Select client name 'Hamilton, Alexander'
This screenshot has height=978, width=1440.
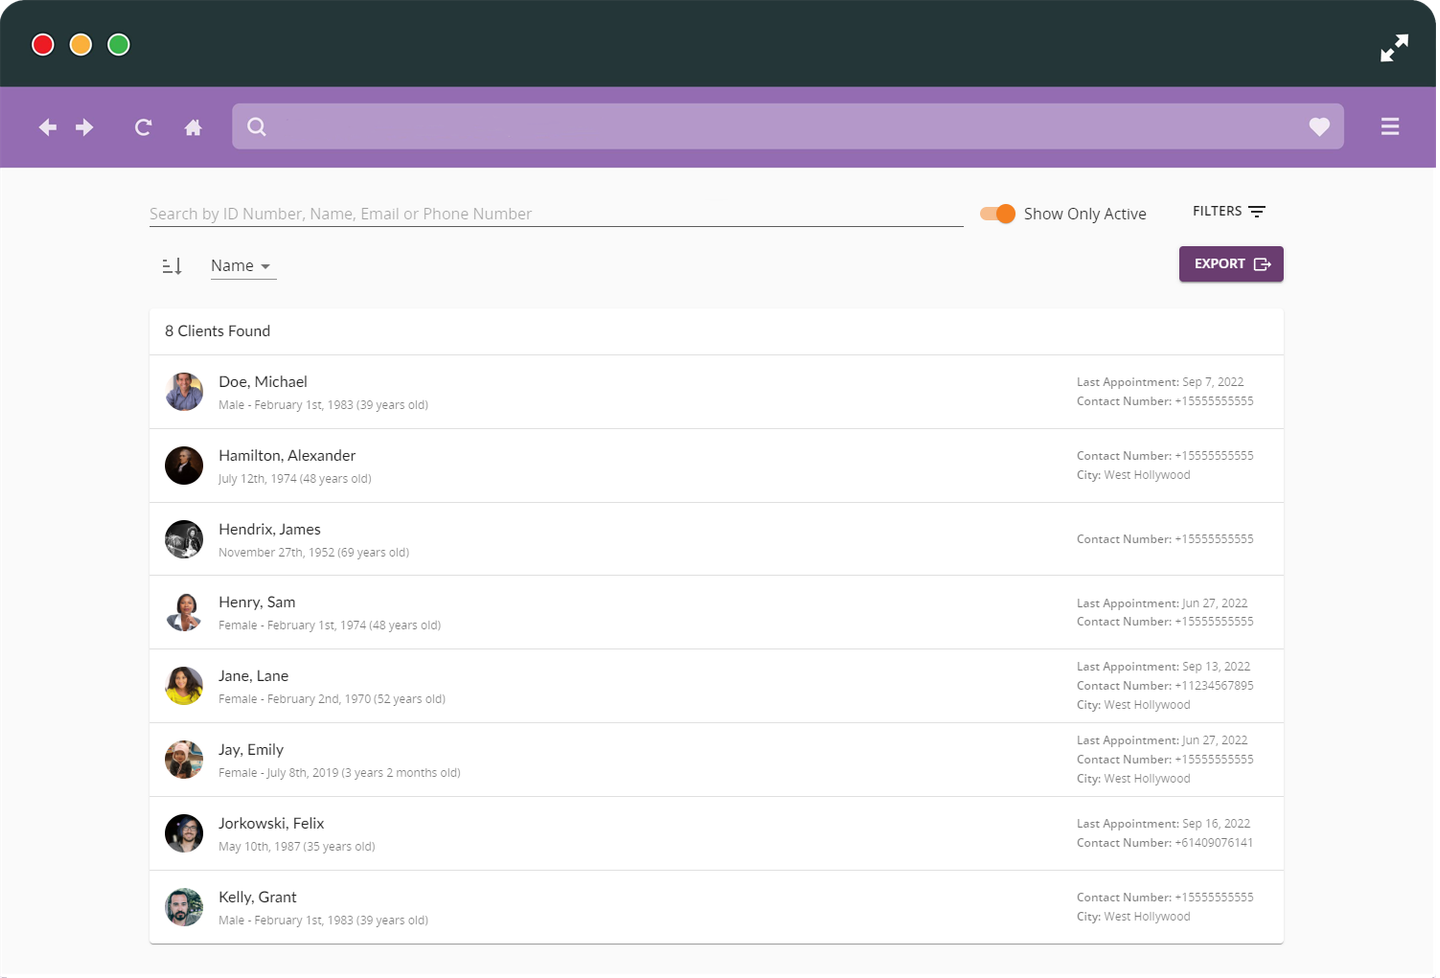[287, 456]
